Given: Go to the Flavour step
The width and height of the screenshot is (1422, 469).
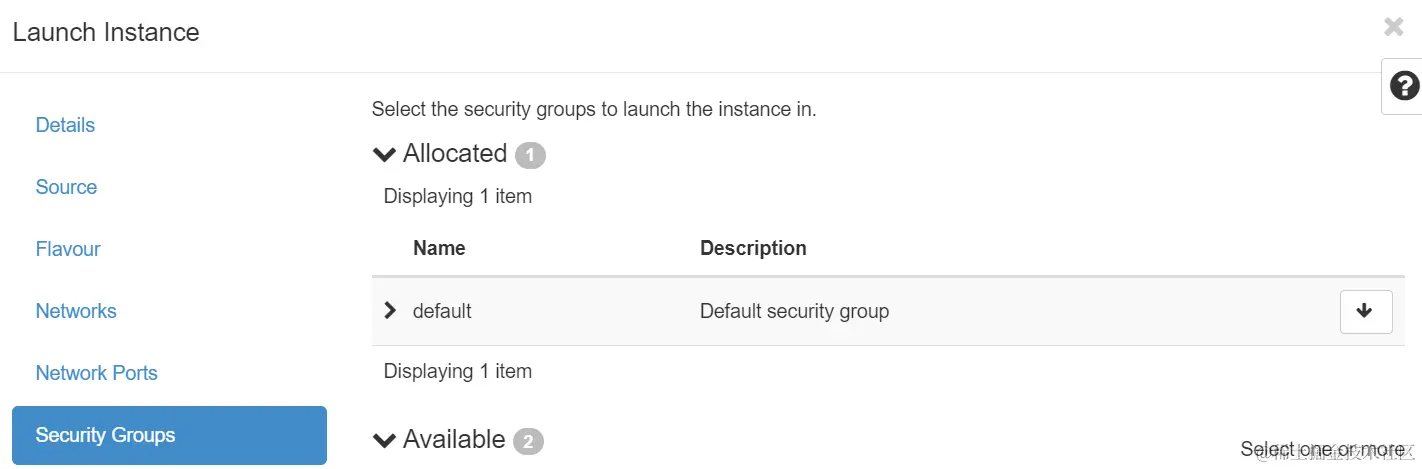Looking at the screenshot, I should 68,249.
